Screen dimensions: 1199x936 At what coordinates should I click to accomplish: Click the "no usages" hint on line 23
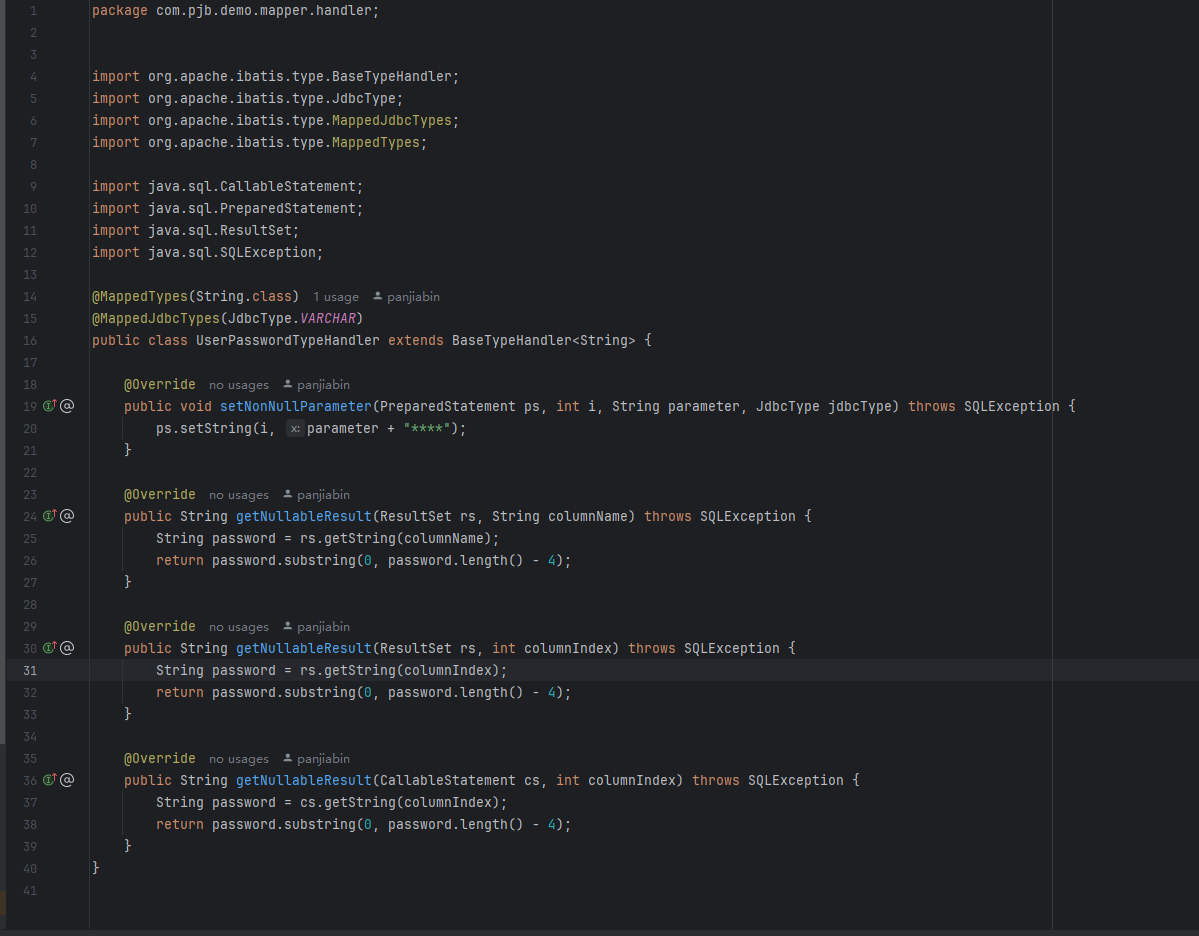[238, 495]
